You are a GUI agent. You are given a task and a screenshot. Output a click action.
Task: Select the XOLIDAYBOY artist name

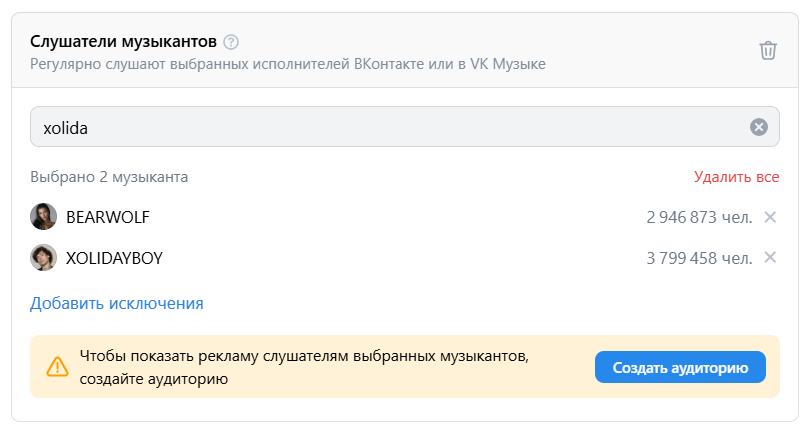click(114, 258)
